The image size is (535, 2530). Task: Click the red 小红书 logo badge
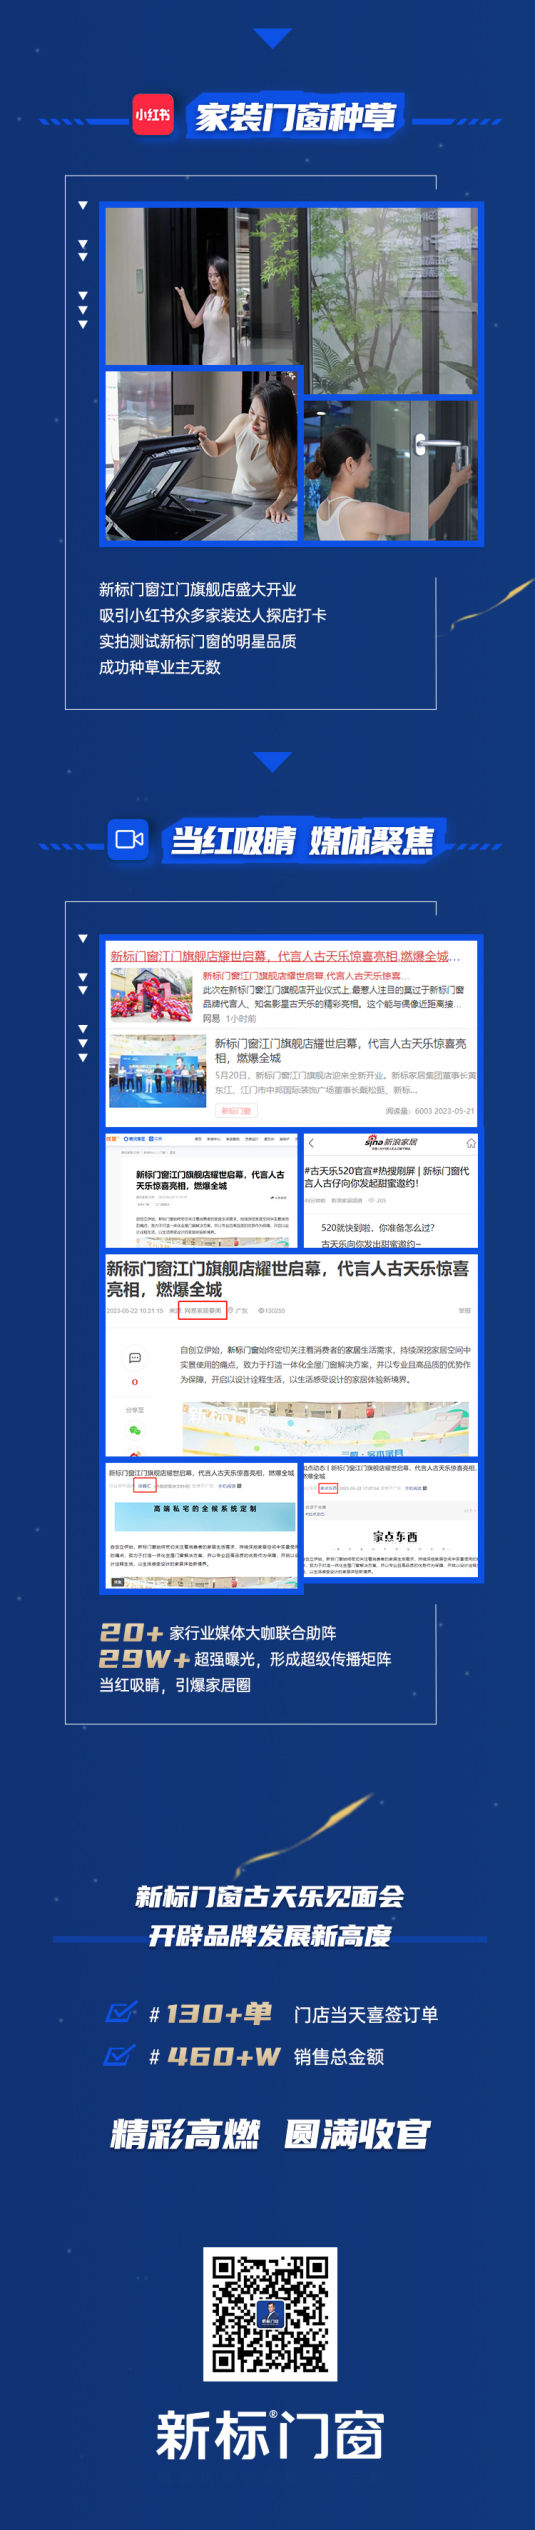(152, 114)
